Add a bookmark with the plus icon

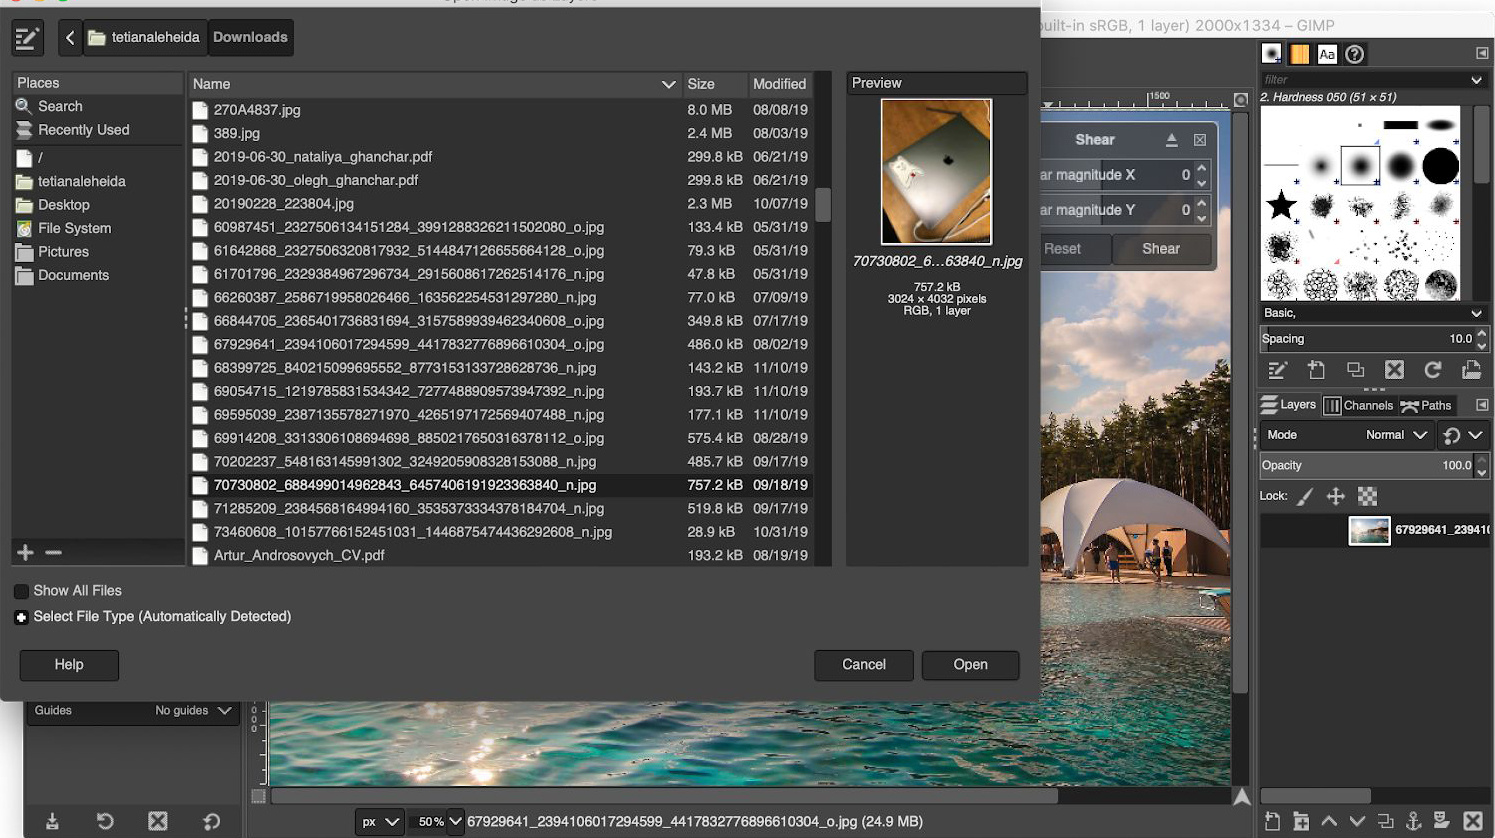point(26,552)
